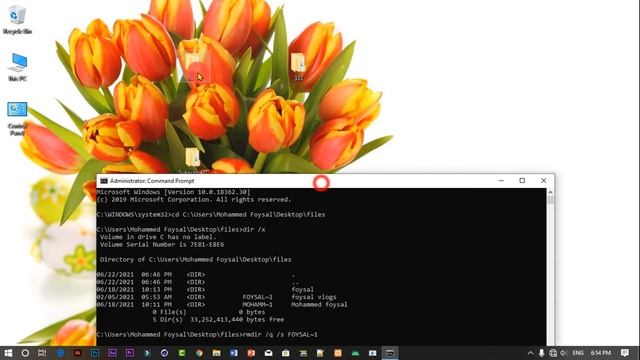
Task: Launch Adobe Premiere Pro from the taskbar
Action: [130, 353]
